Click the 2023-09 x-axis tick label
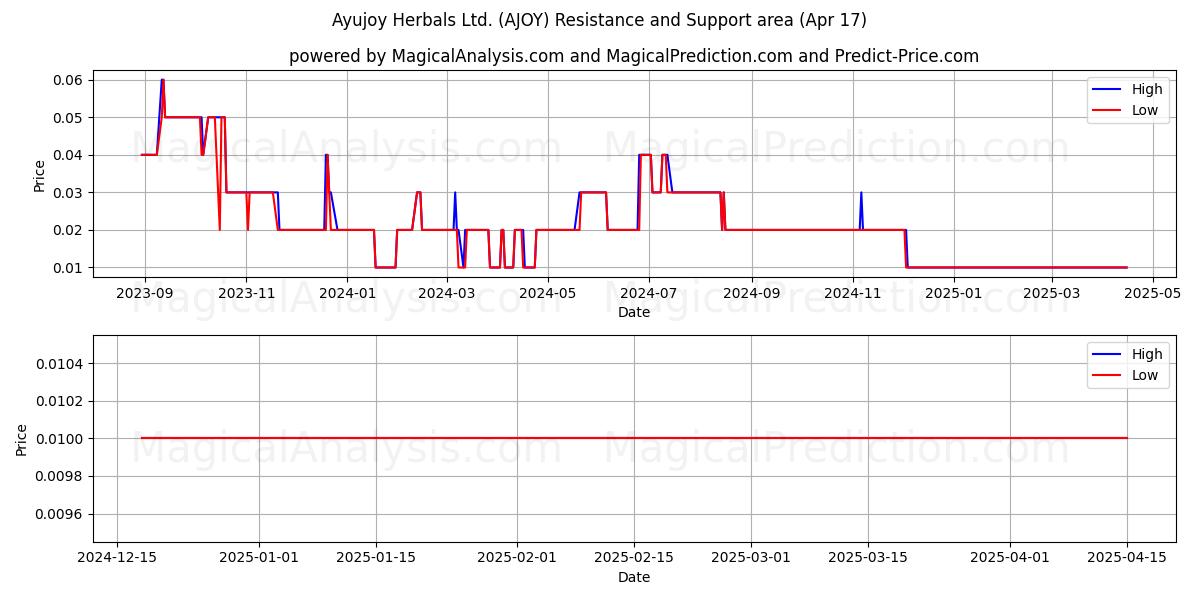Image resolution: width=1200 pixels, height=600 pixels. (145, 294)
